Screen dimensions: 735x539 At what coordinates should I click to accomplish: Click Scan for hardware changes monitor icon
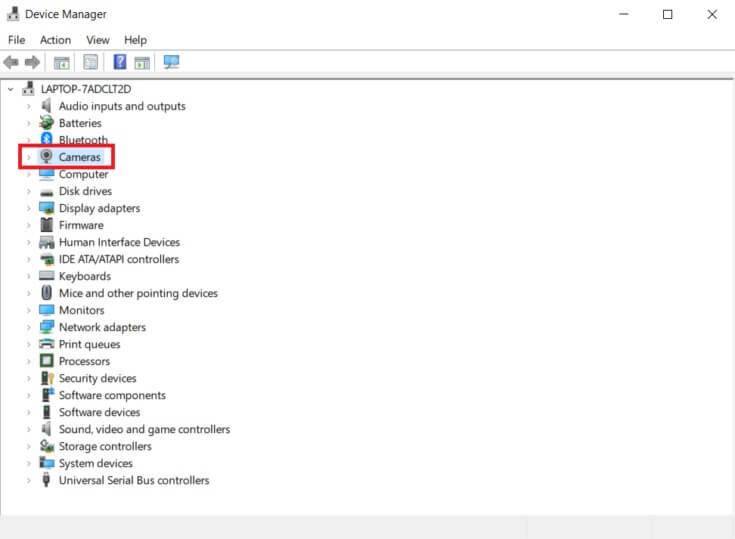point(171,62)
